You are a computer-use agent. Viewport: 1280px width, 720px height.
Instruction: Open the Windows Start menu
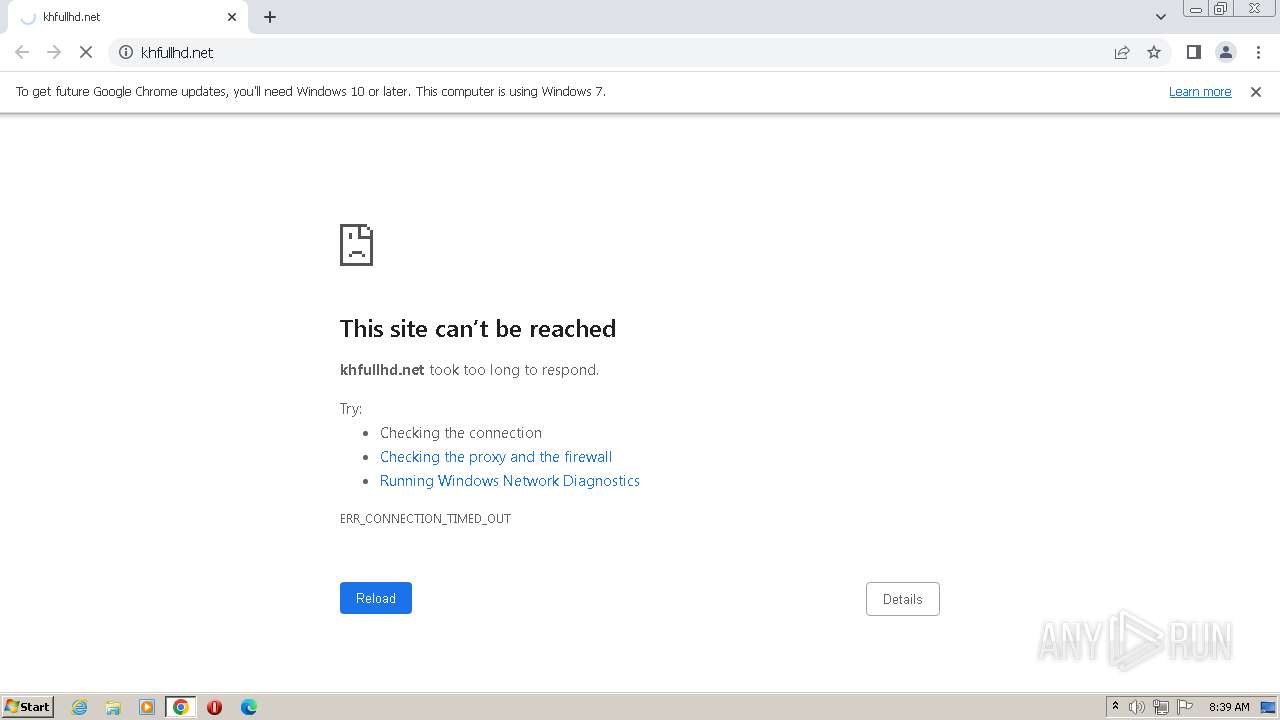coord(28,707)
